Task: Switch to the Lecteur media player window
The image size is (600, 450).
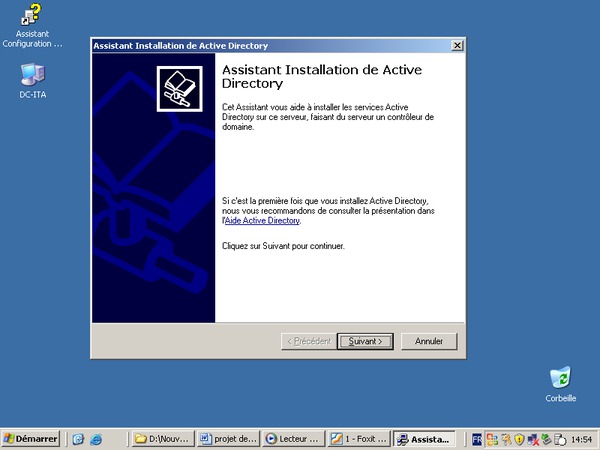Action: (294, 439)
